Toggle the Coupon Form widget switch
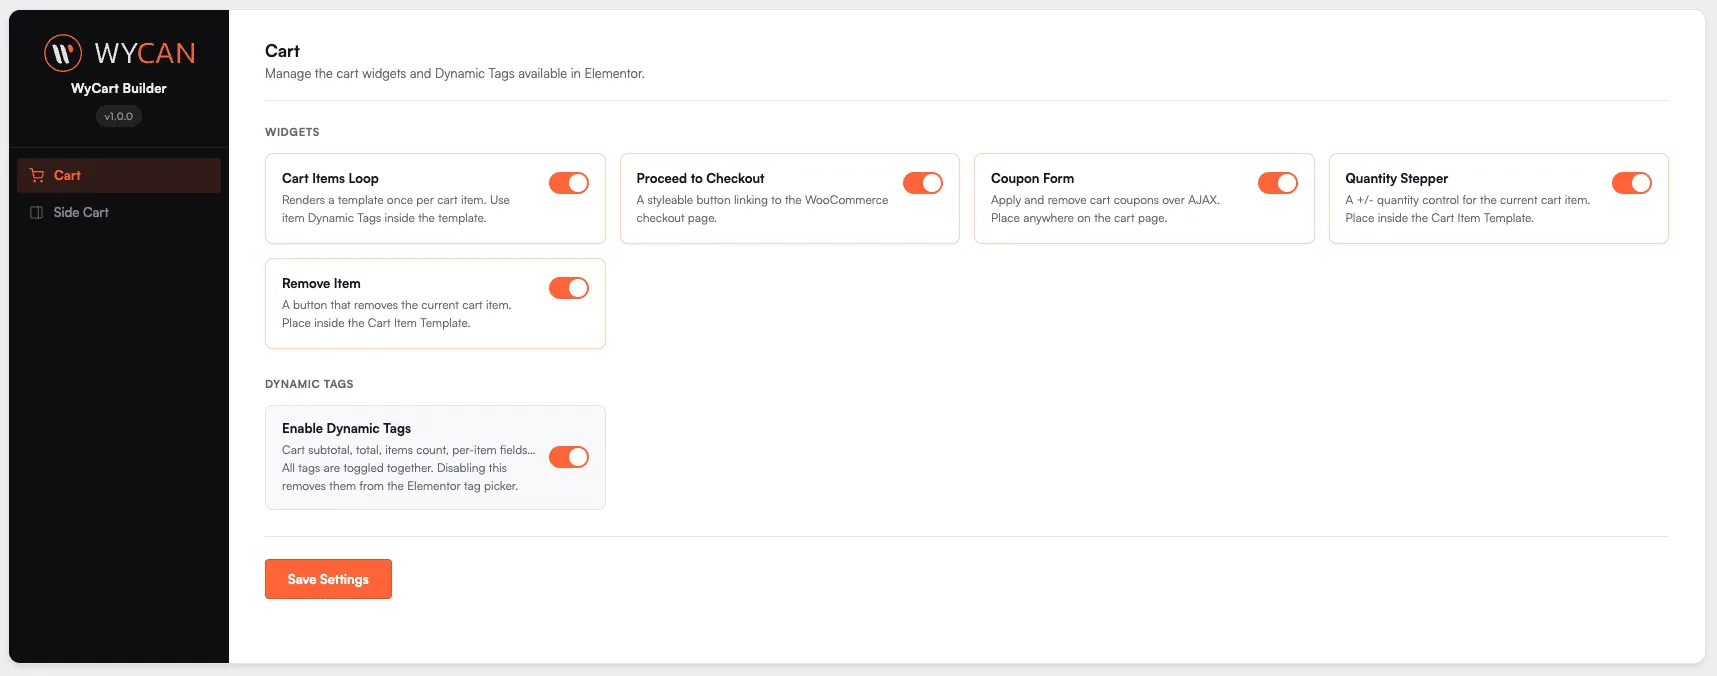Image resolution: width=1717 pixels, height=676 pixels. pos(1278,183)
